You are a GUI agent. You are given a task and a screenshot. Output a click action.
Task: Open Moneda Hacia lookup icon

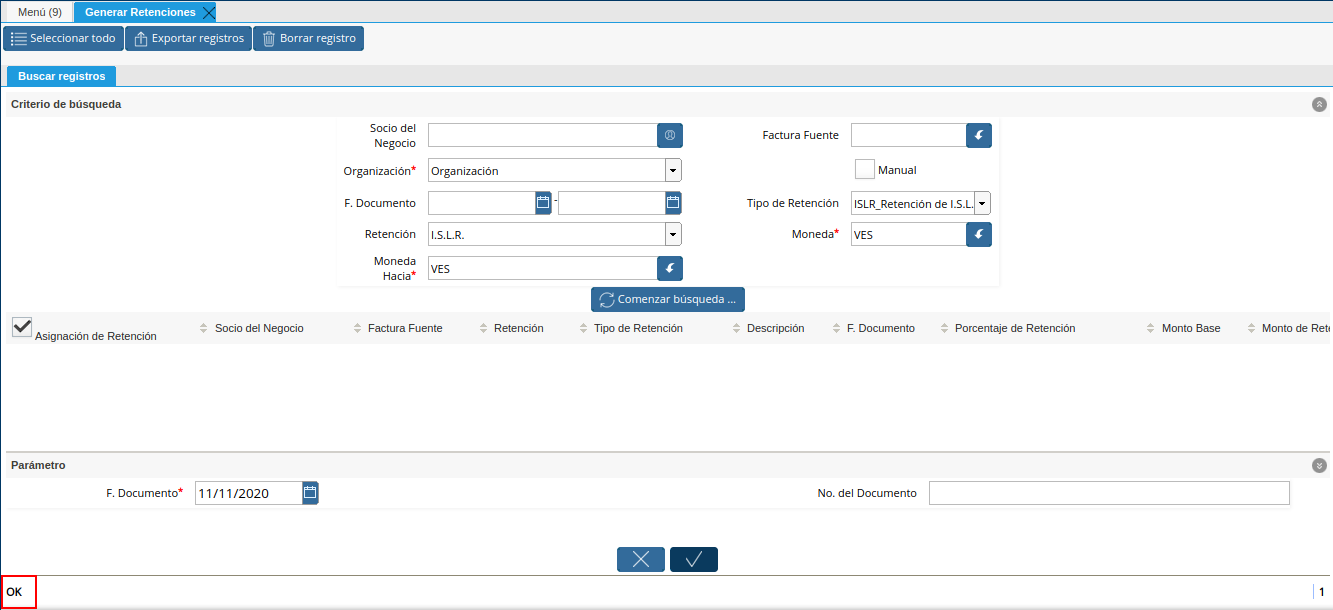tap(670, 268)
